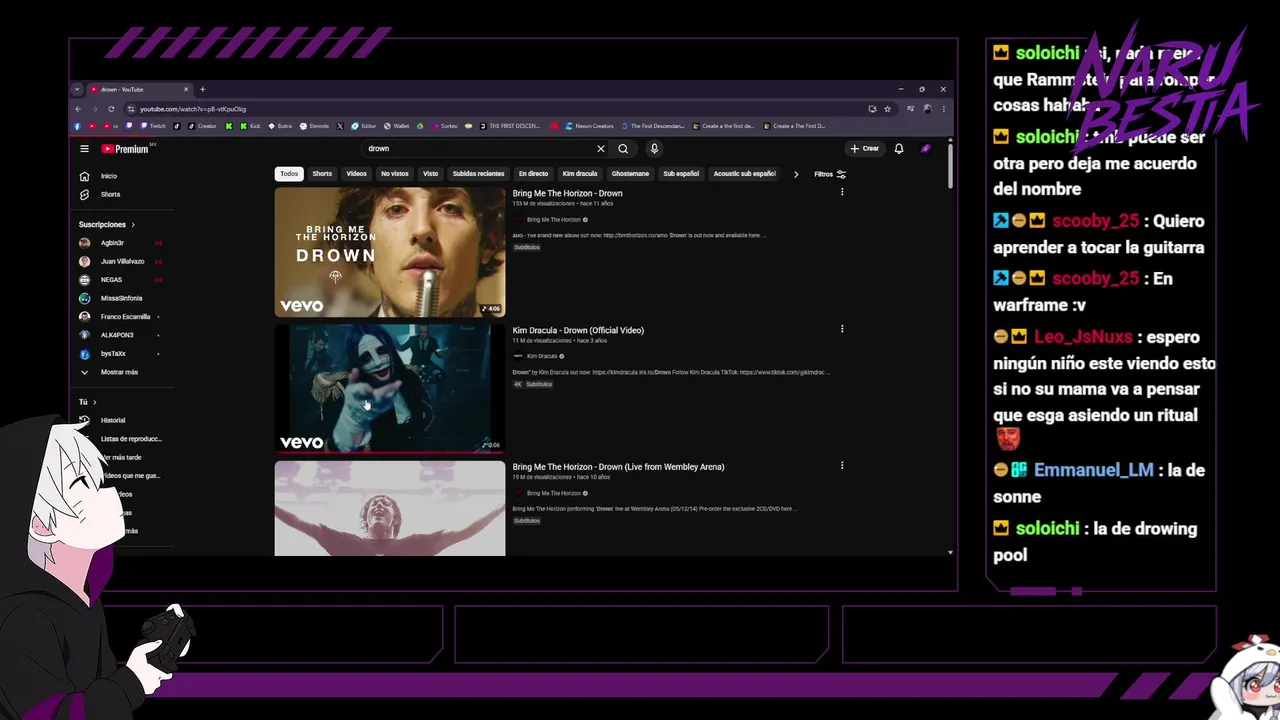Open Bring Me The Horizon - Drown title
Screen dimensions: 1280x720
(567, 193)
